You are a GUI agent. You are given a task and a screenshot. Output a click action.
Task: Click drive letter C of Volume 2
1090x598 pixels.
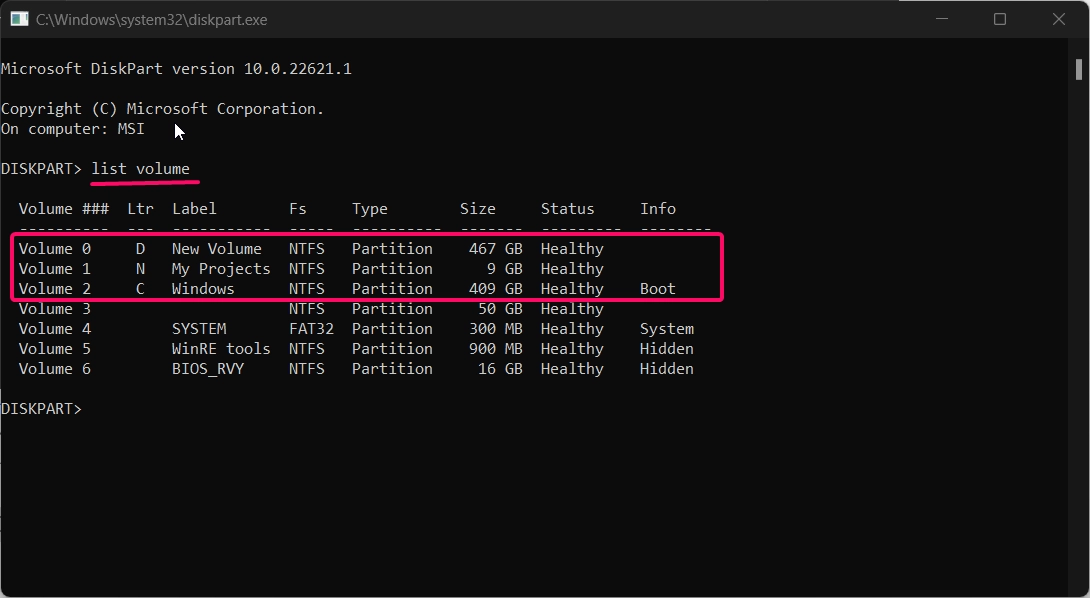(140, 289)
